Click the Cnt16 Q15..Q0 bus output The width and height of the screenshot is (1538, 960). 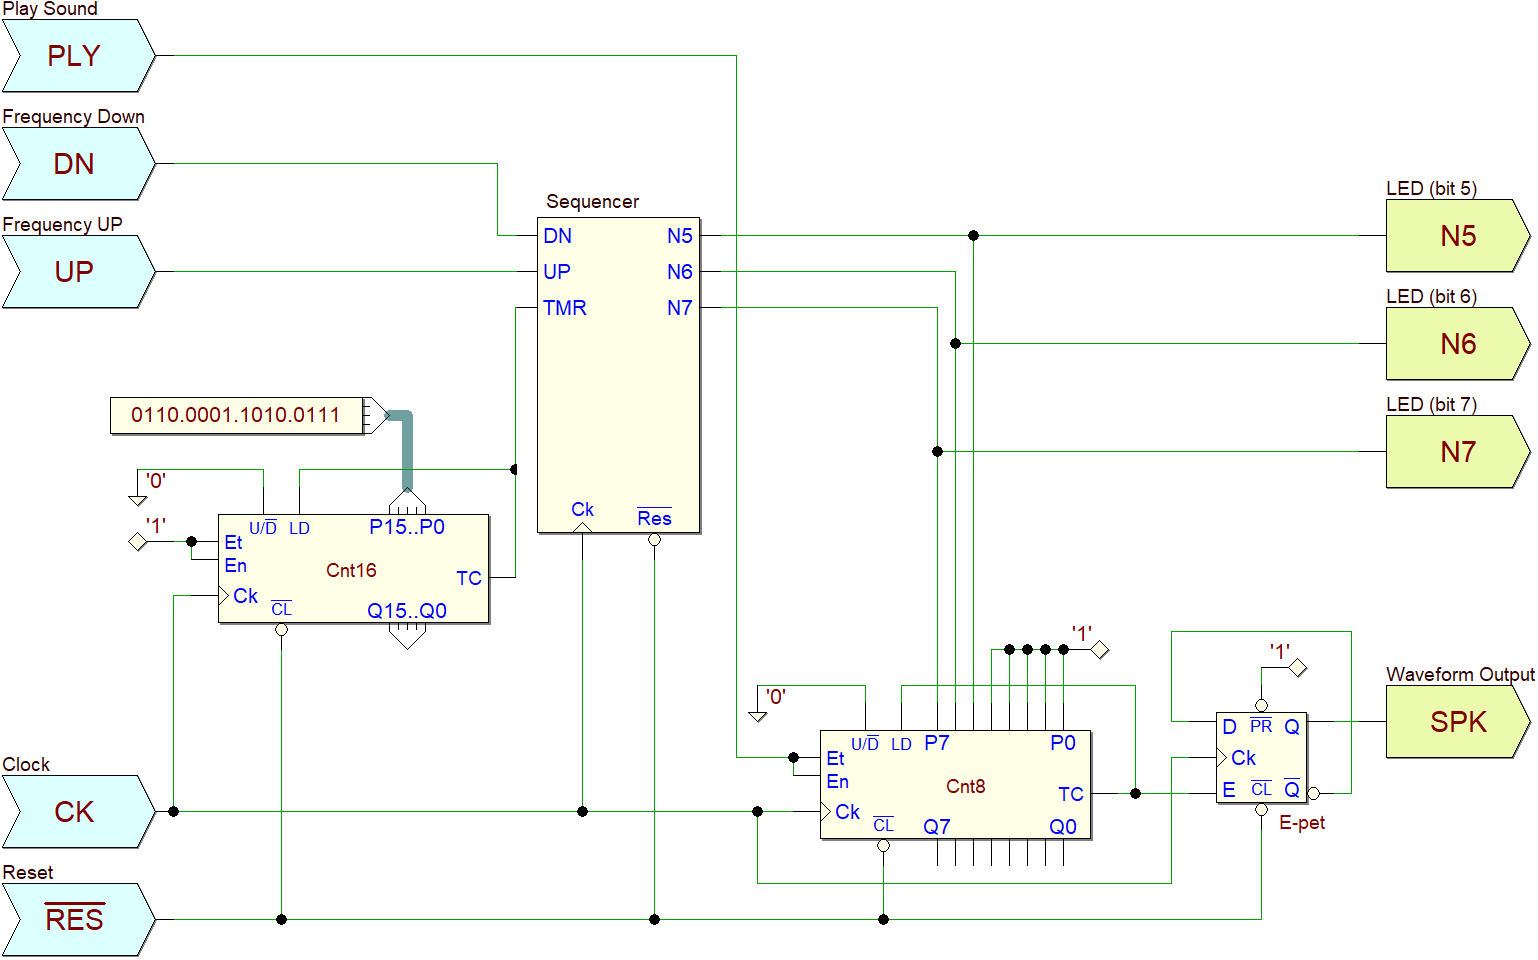[407, 611]
